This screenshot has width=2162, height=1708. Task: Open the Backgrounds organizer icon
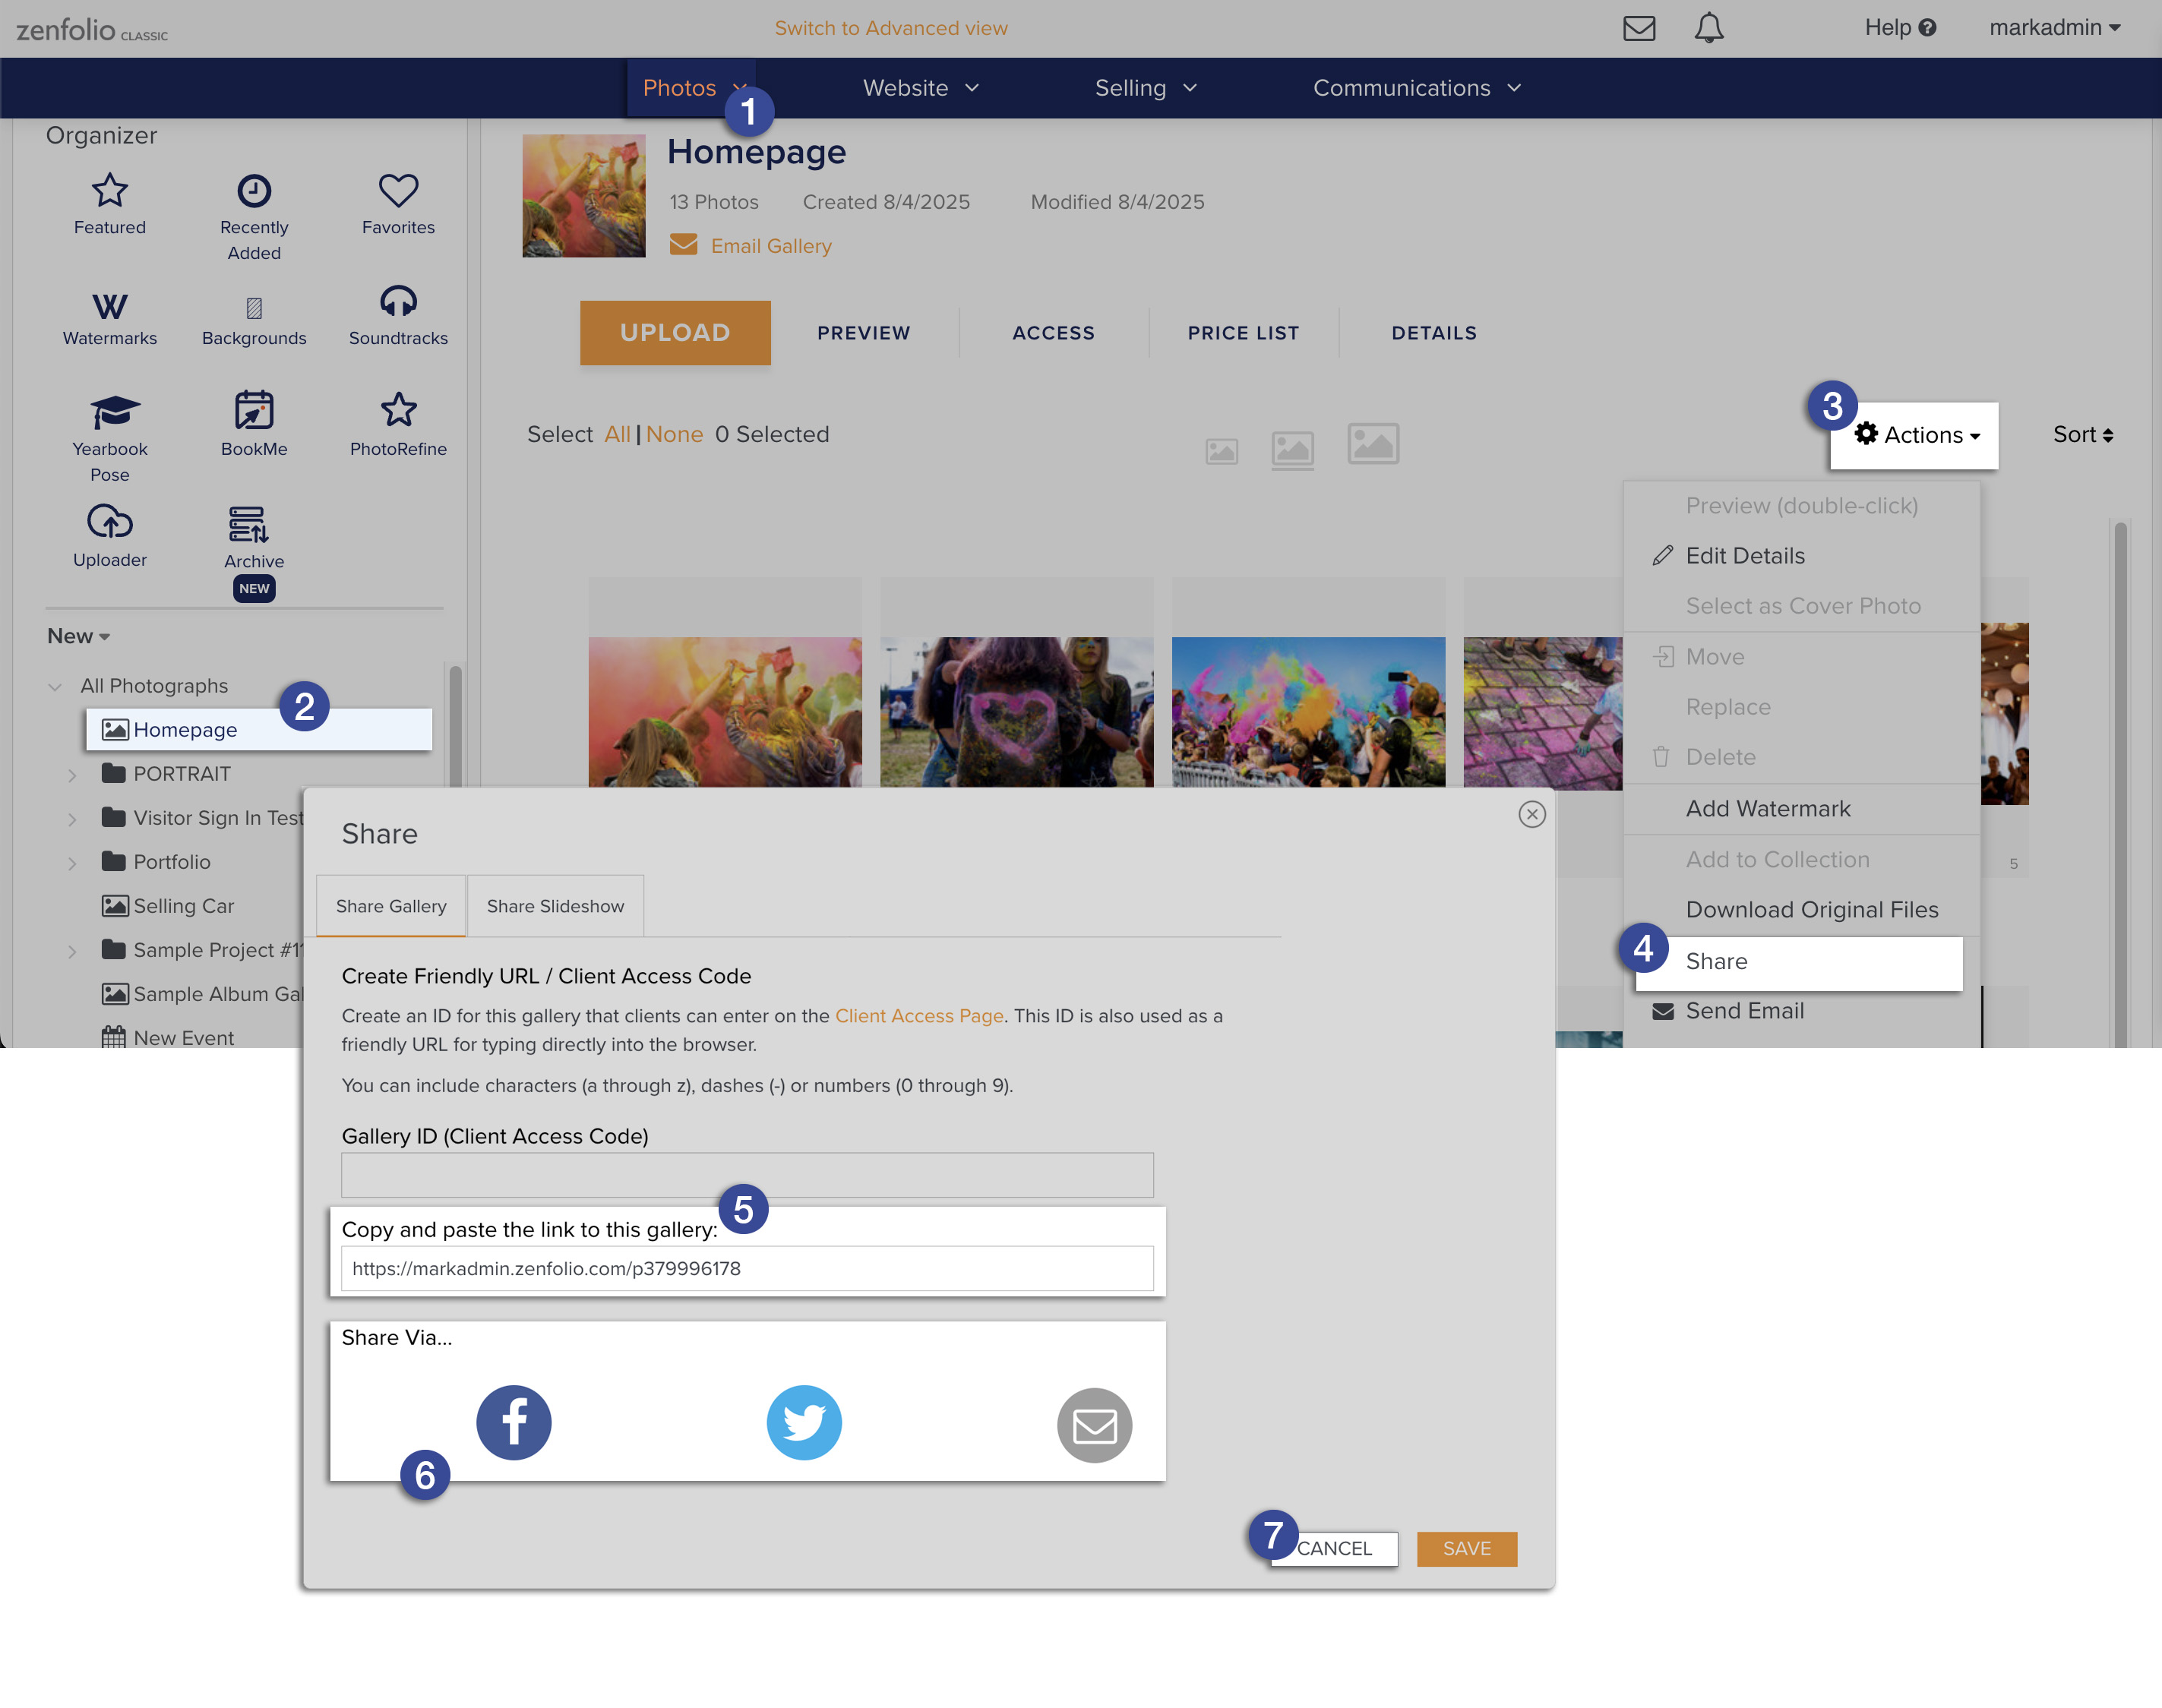[x=254, y=308]
